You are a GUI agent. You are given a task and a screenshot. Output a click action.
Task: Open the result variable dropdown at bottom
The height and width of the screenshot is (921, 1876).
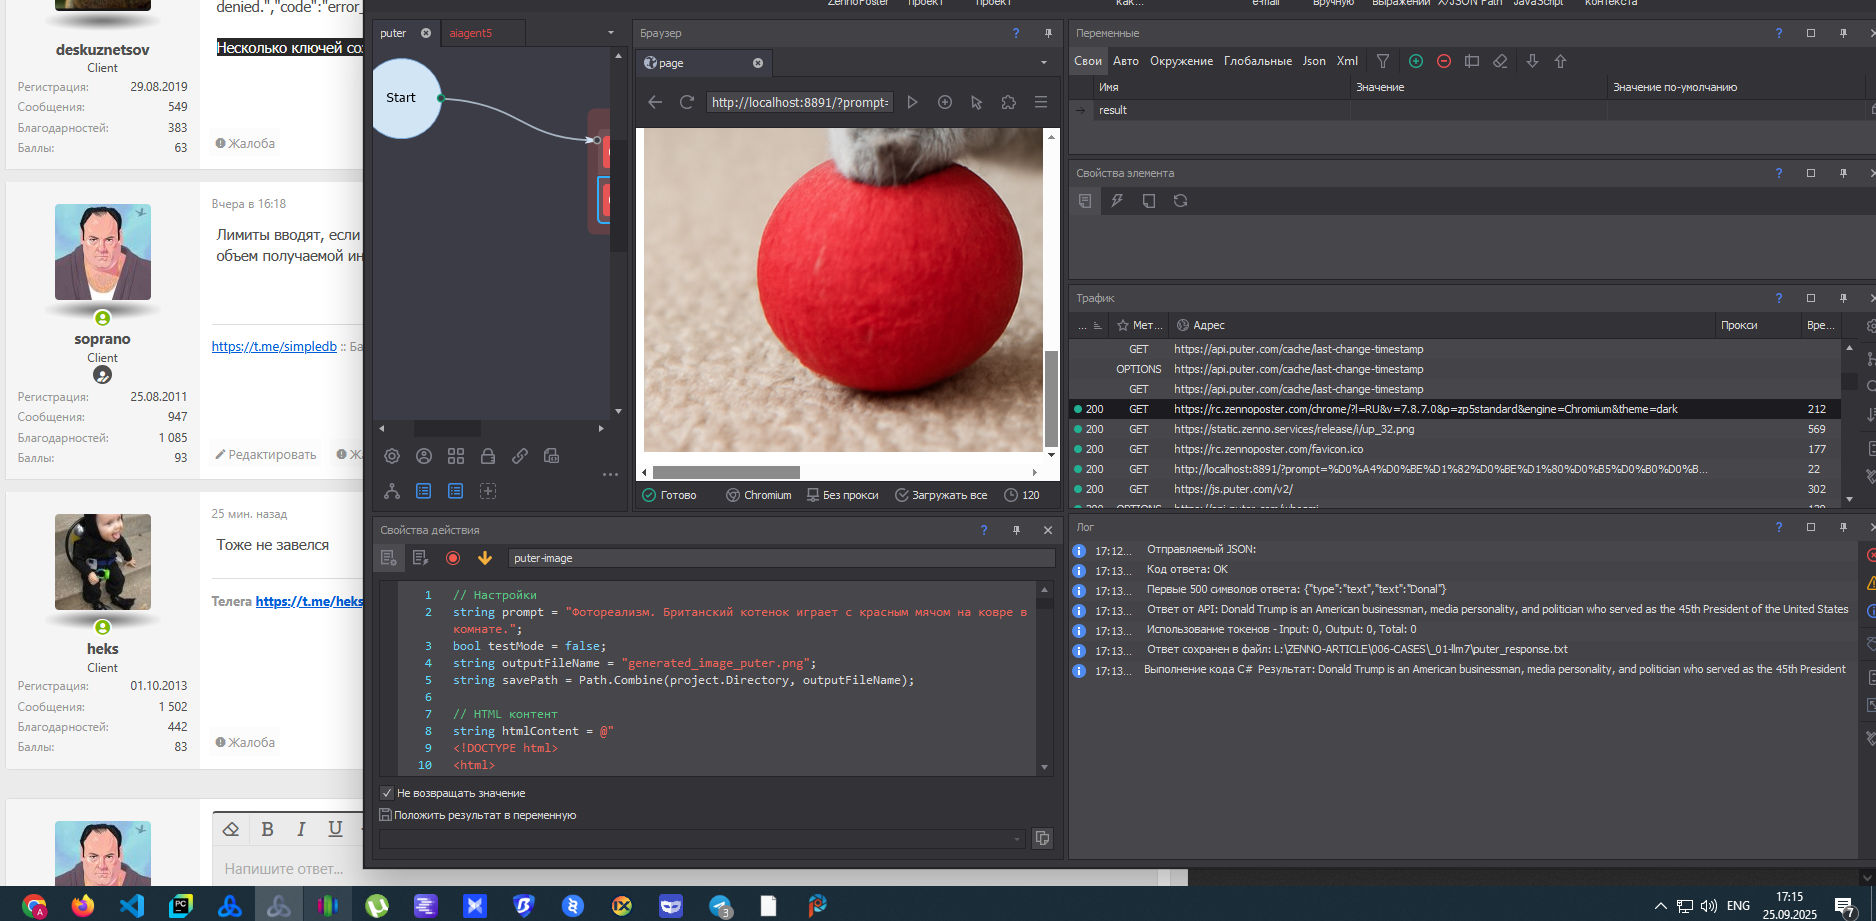click(x=1017, y=839)
